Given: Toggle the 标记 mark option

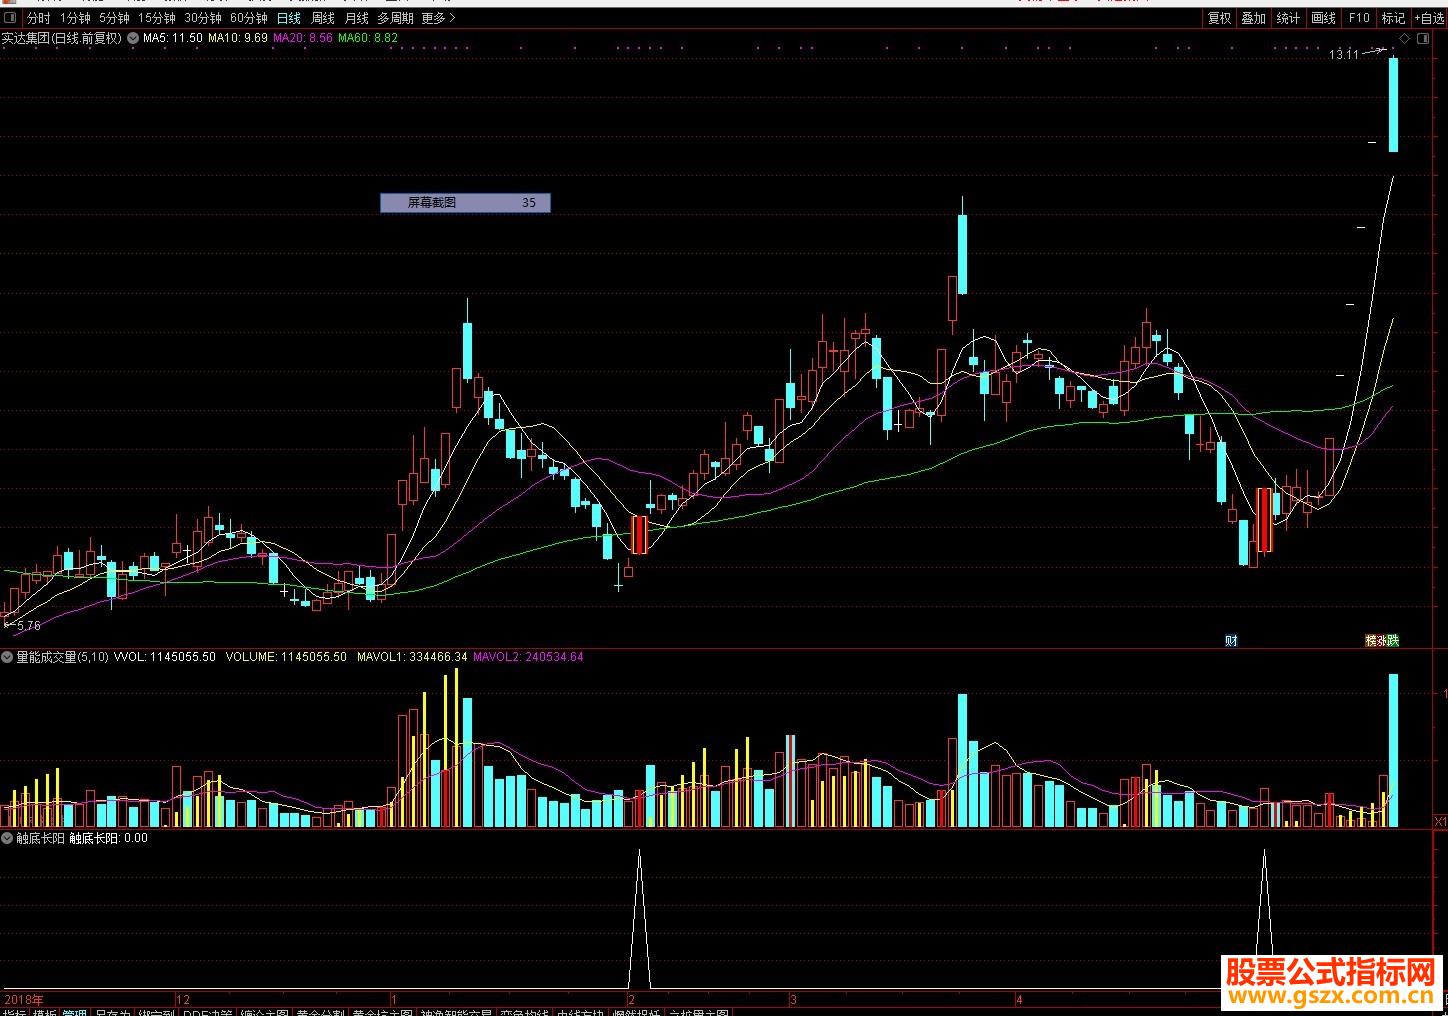Looking at the screenshot, I should pyautogui.click(x=1393, y=18).
